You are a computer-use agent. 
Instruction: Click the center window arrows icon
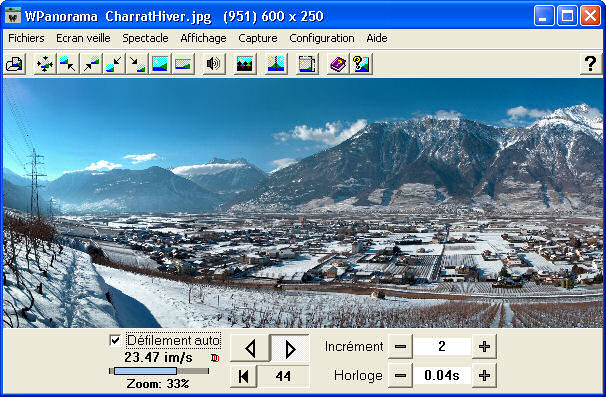tap(45, 64)
